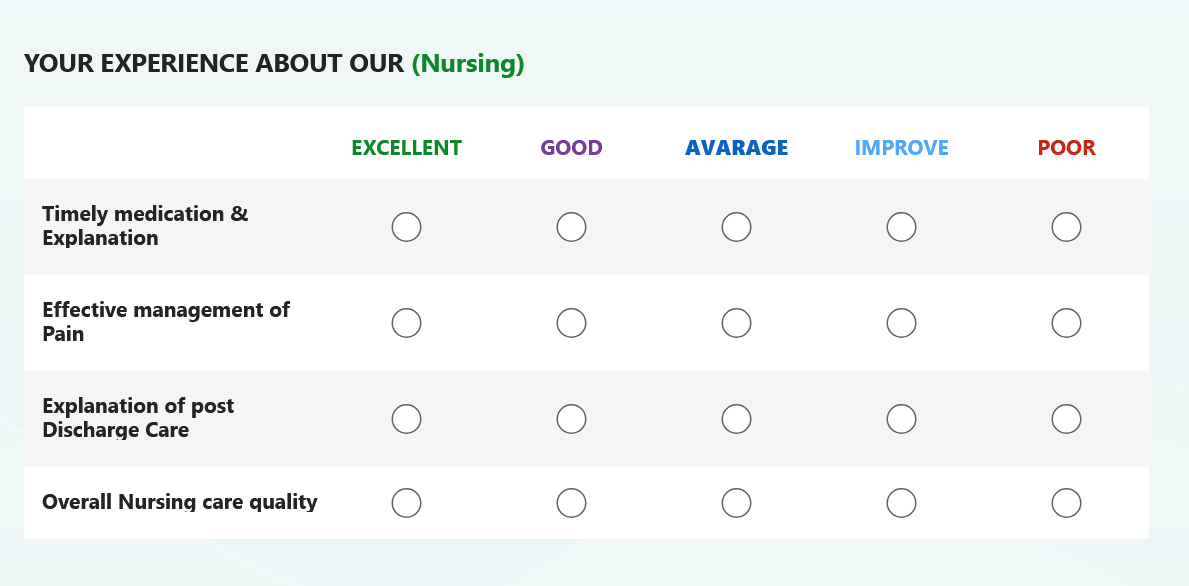Rate Timely medication & Explanation as Good

(571, 227)
